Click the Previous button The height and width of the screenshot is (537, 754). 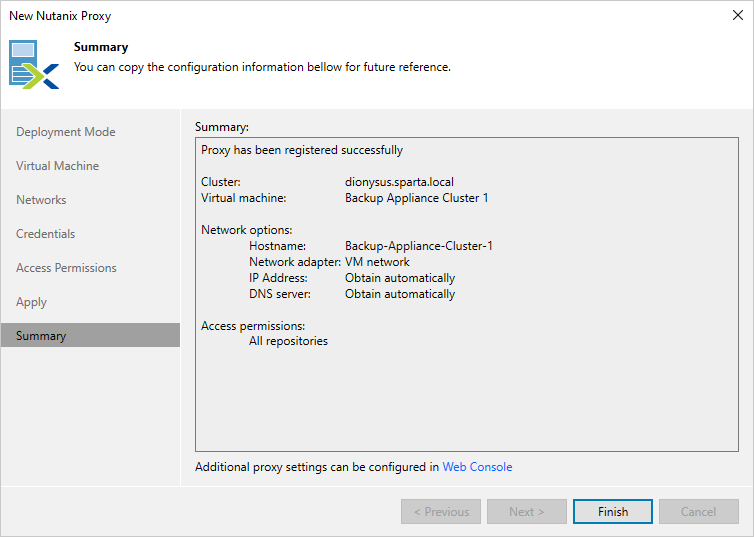pos(441,512)
